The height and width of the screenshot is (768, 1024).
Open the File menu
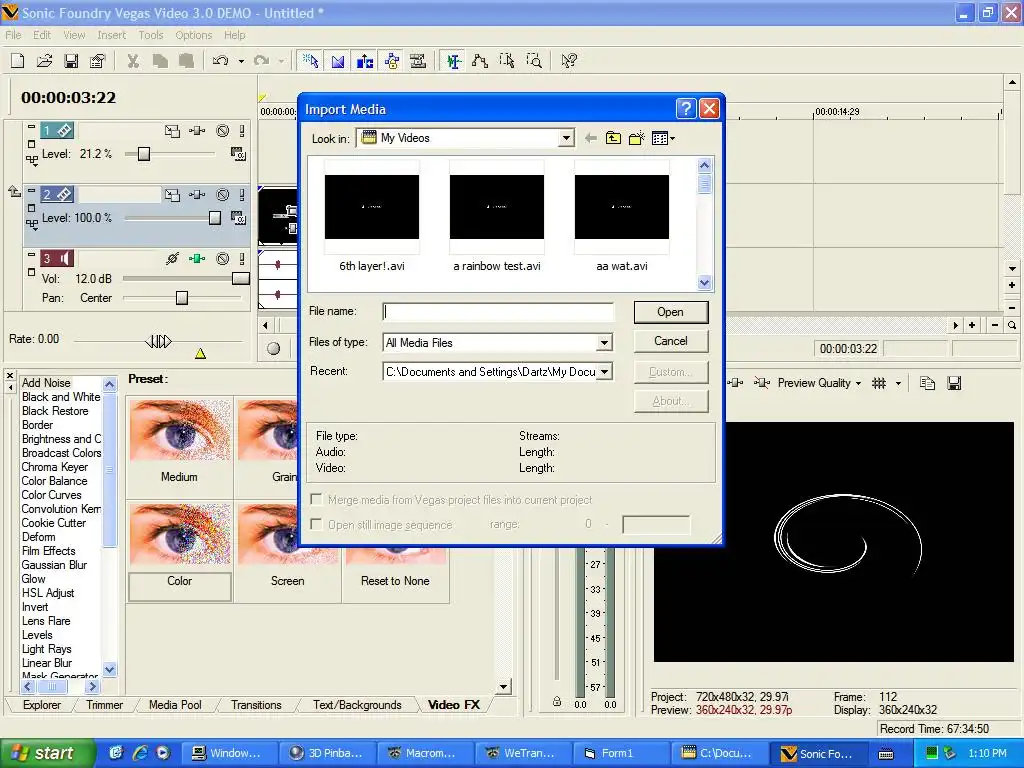click(13, 35)
